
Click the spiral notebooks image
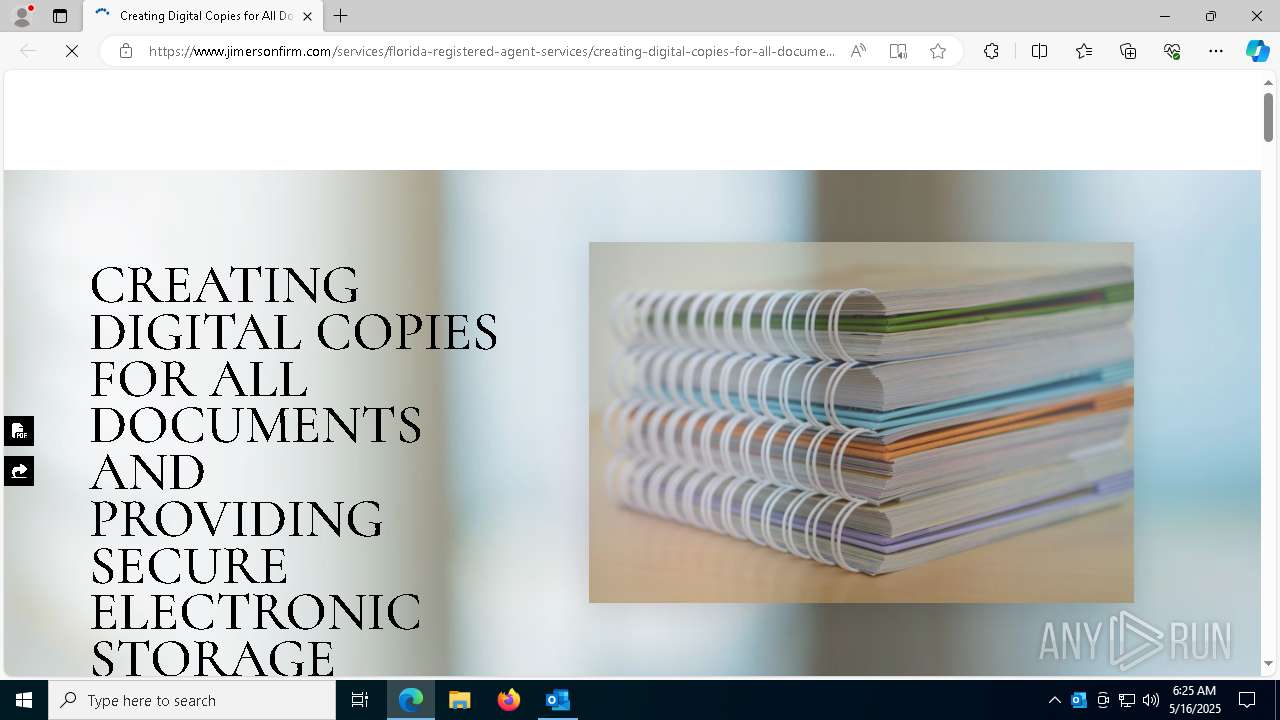point(861,422)
